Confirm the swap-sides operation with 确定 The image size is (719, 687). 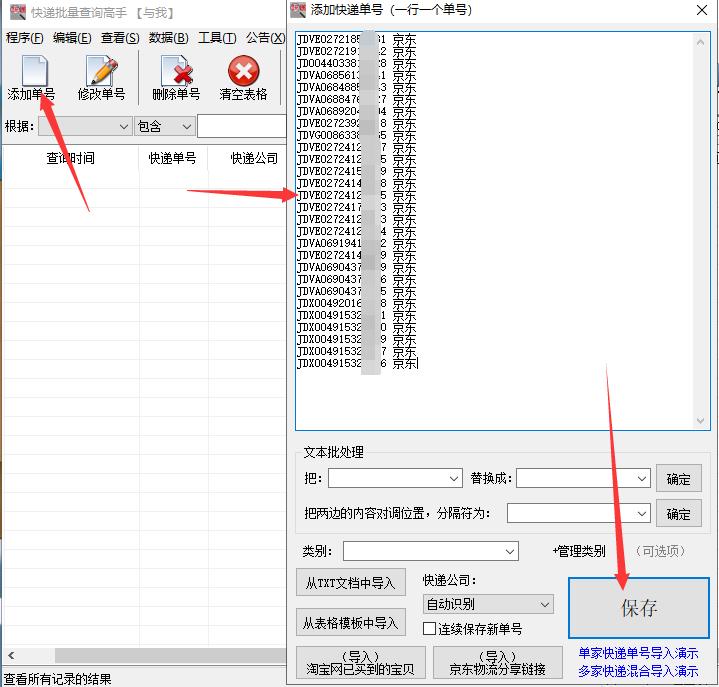point(679,514)
